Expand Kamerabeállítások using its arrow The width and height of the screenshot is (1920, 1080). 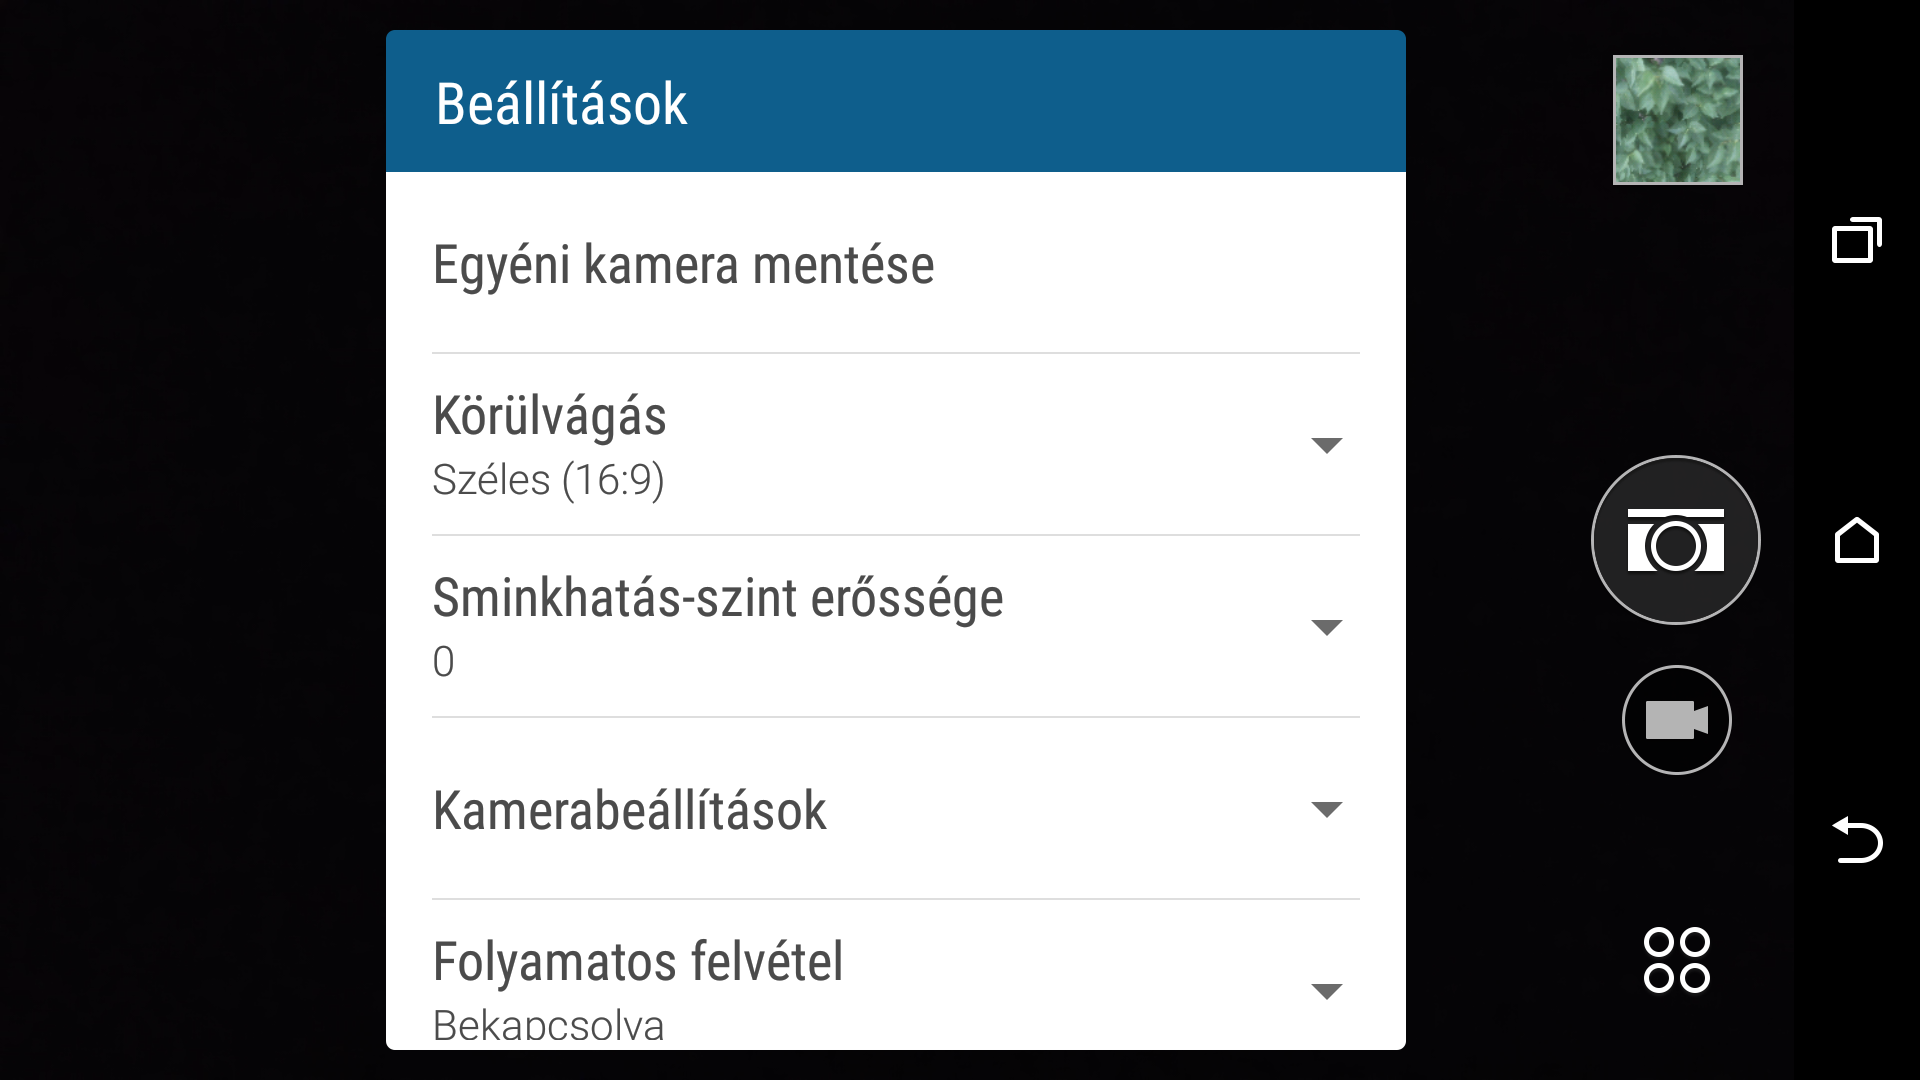(x=1326, y=809)
